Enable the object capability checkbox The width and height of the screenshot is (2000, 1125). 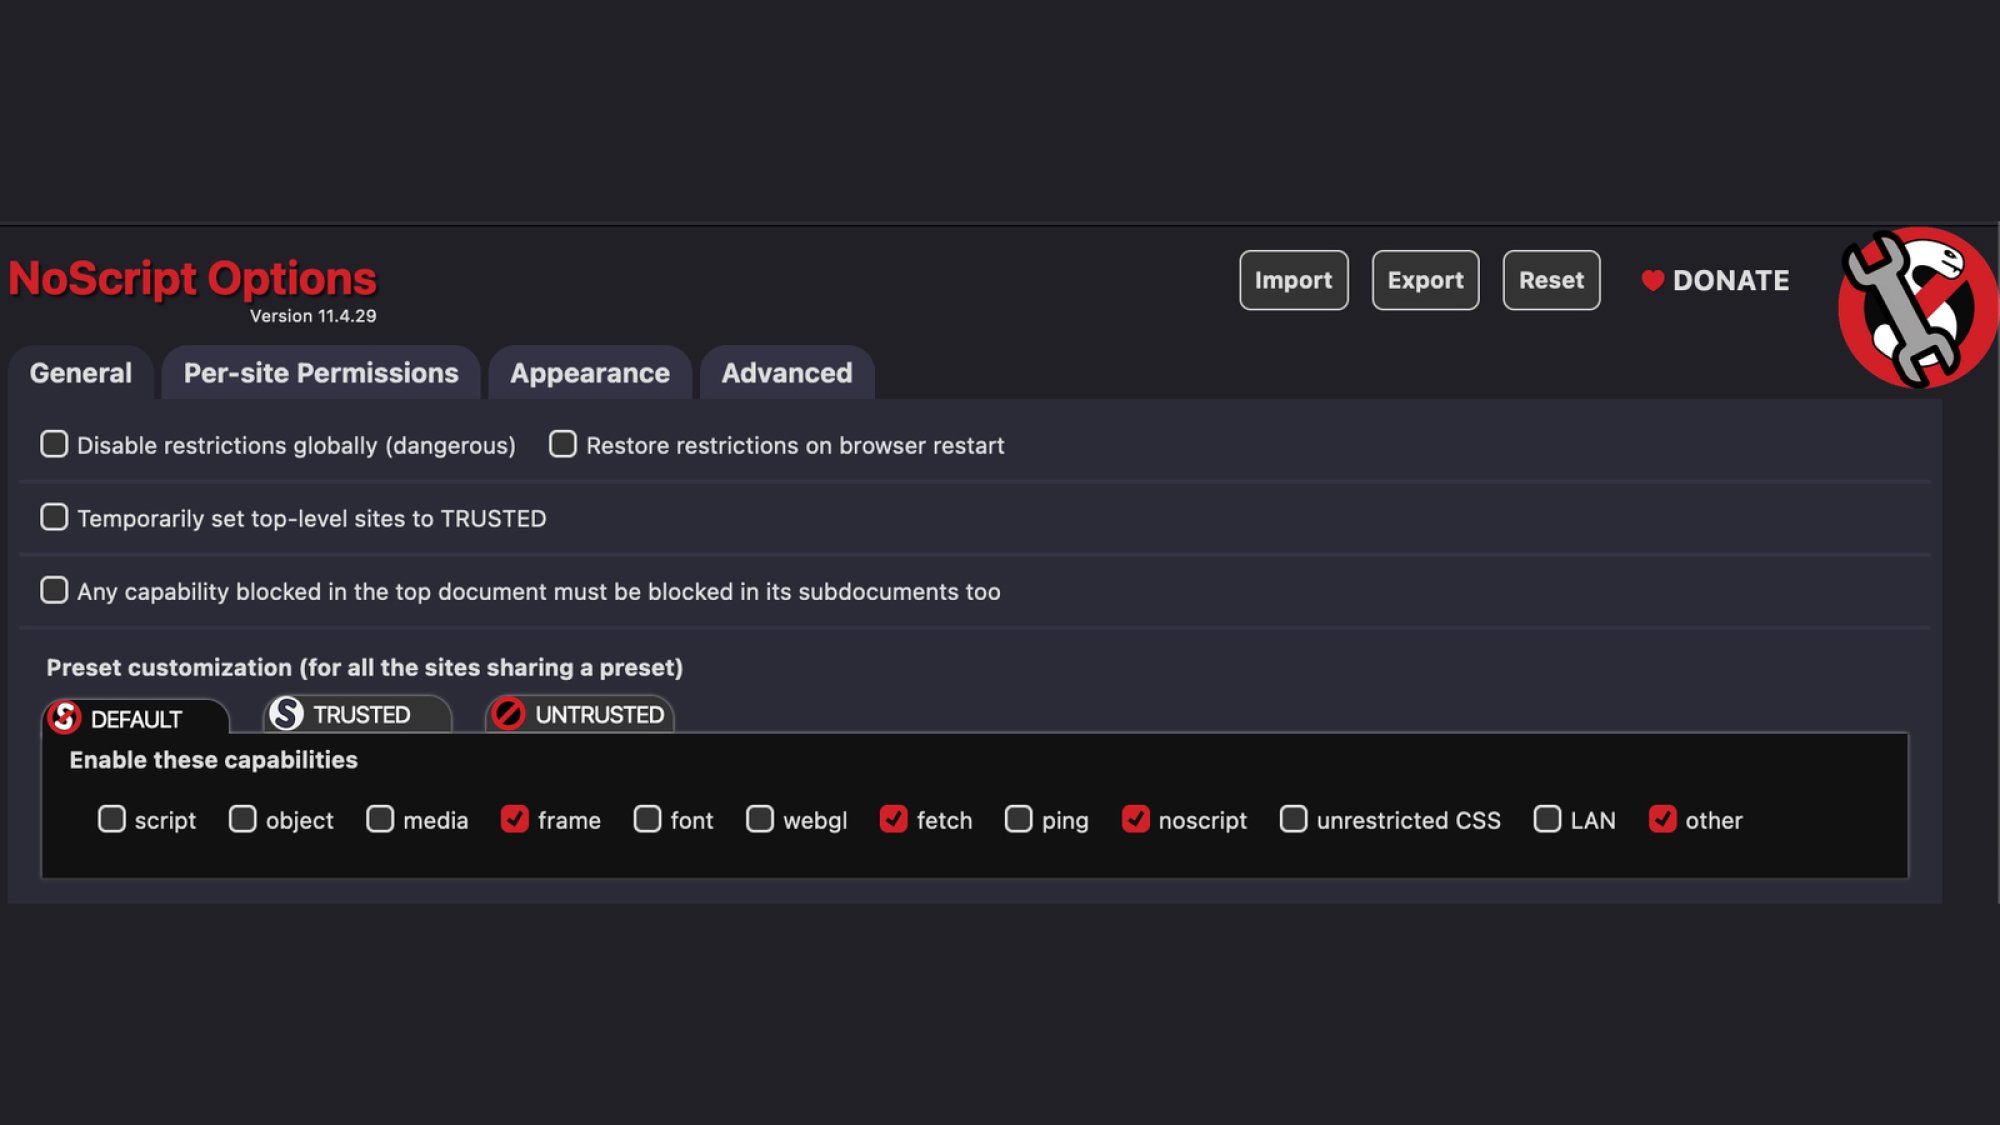coord(243,819)
